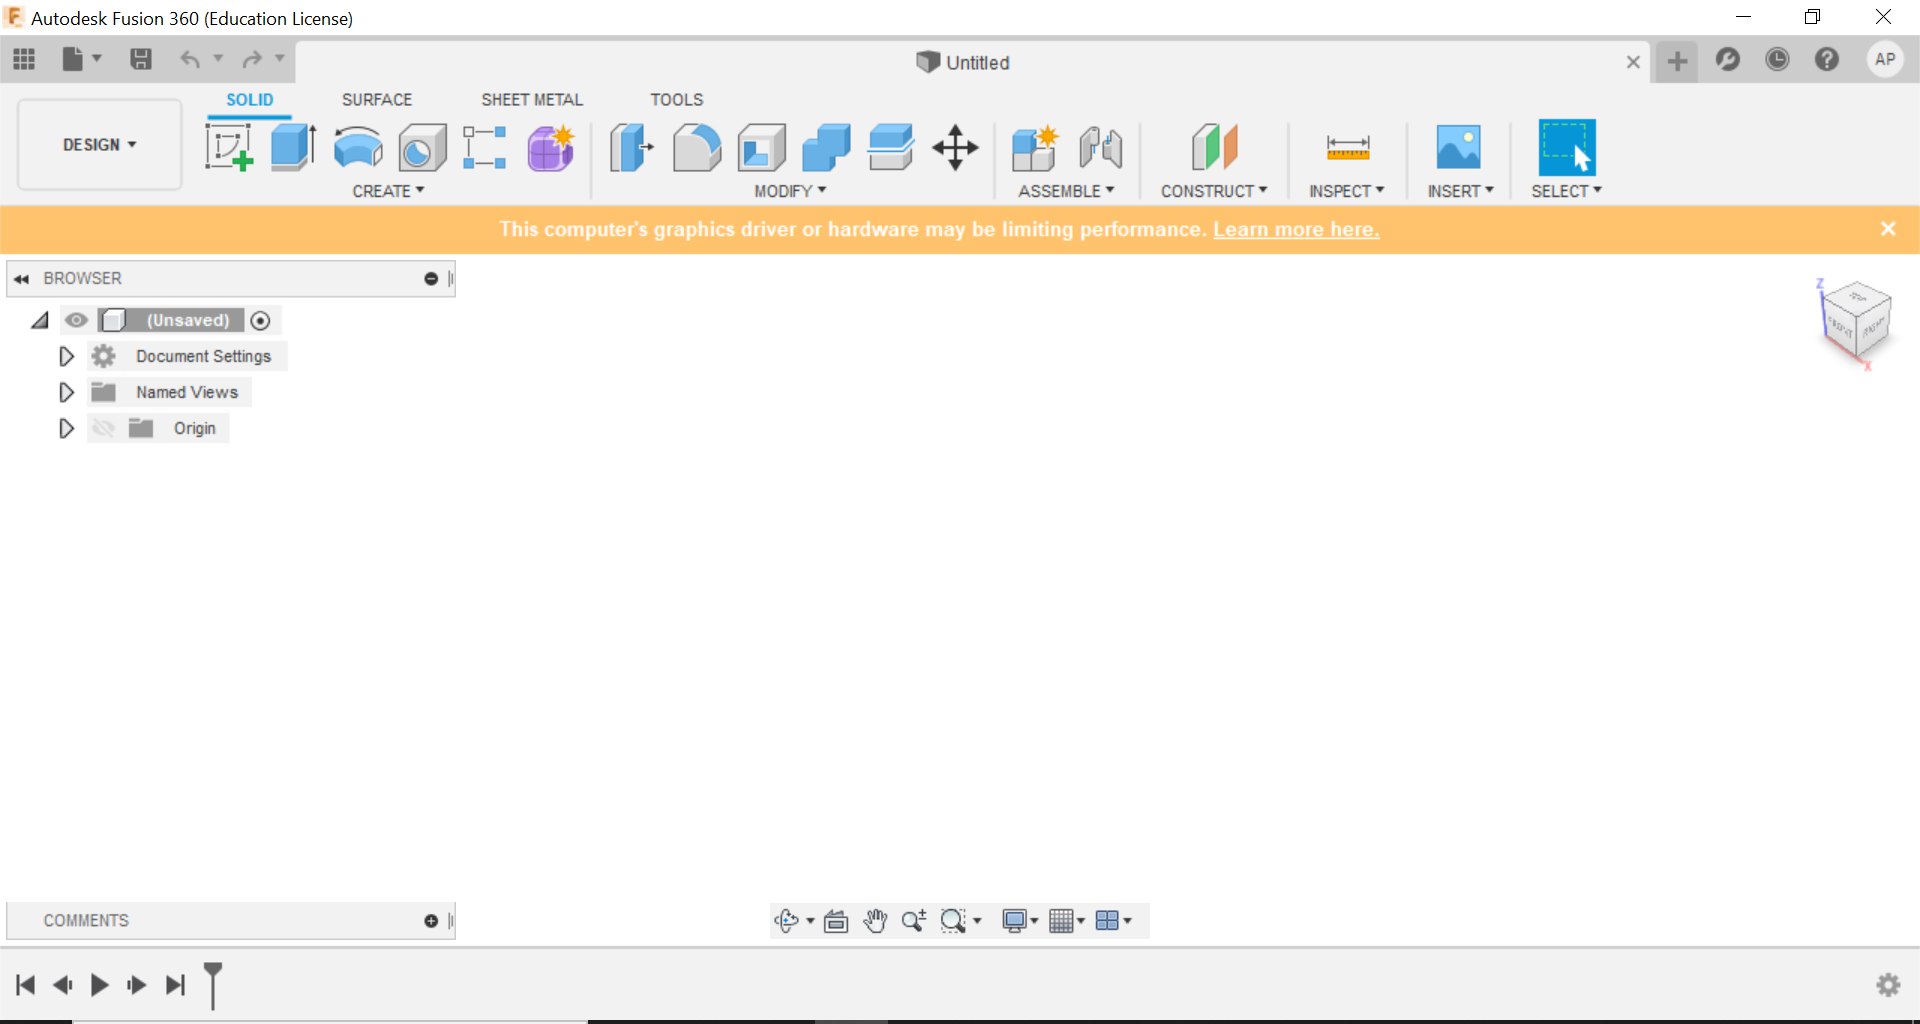
Task: Expand the Named Views tree node
Action: pos(66,392)
